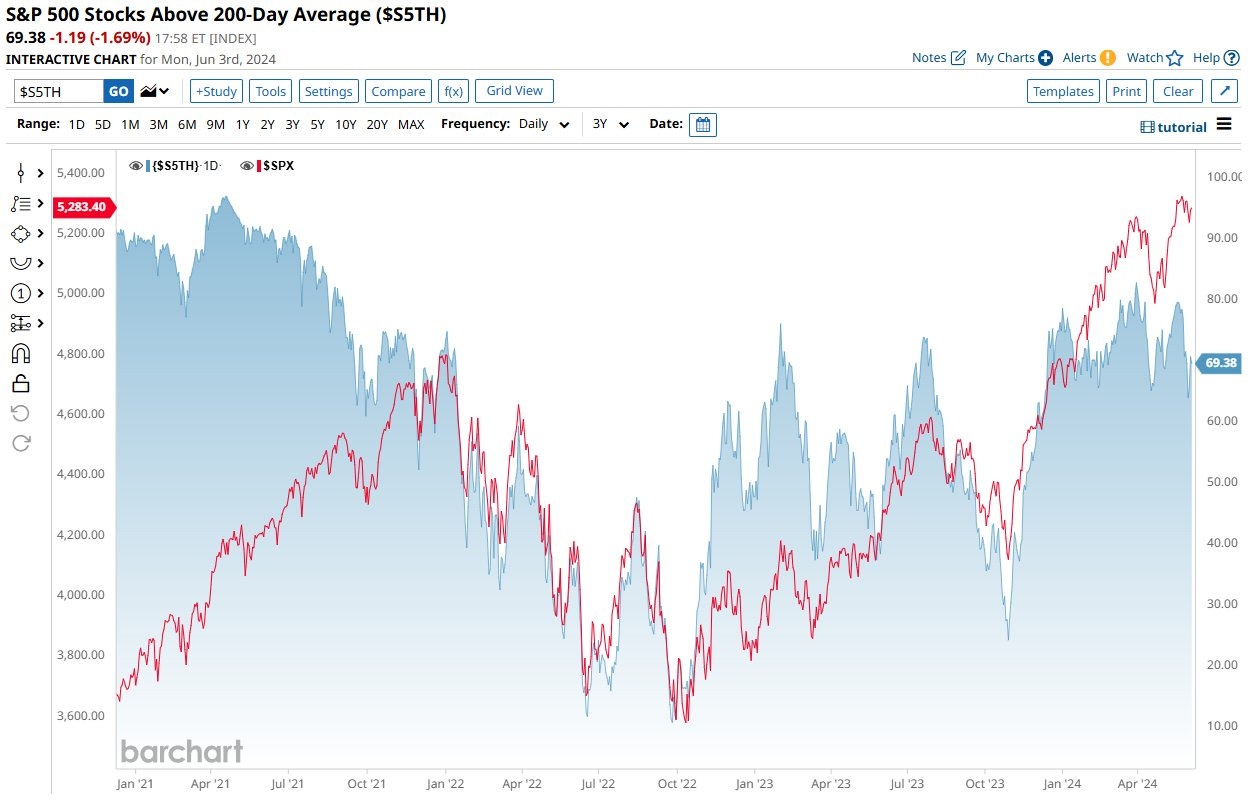Set range to 1D
Screen dimensions: 1254x808
(77, 125)
